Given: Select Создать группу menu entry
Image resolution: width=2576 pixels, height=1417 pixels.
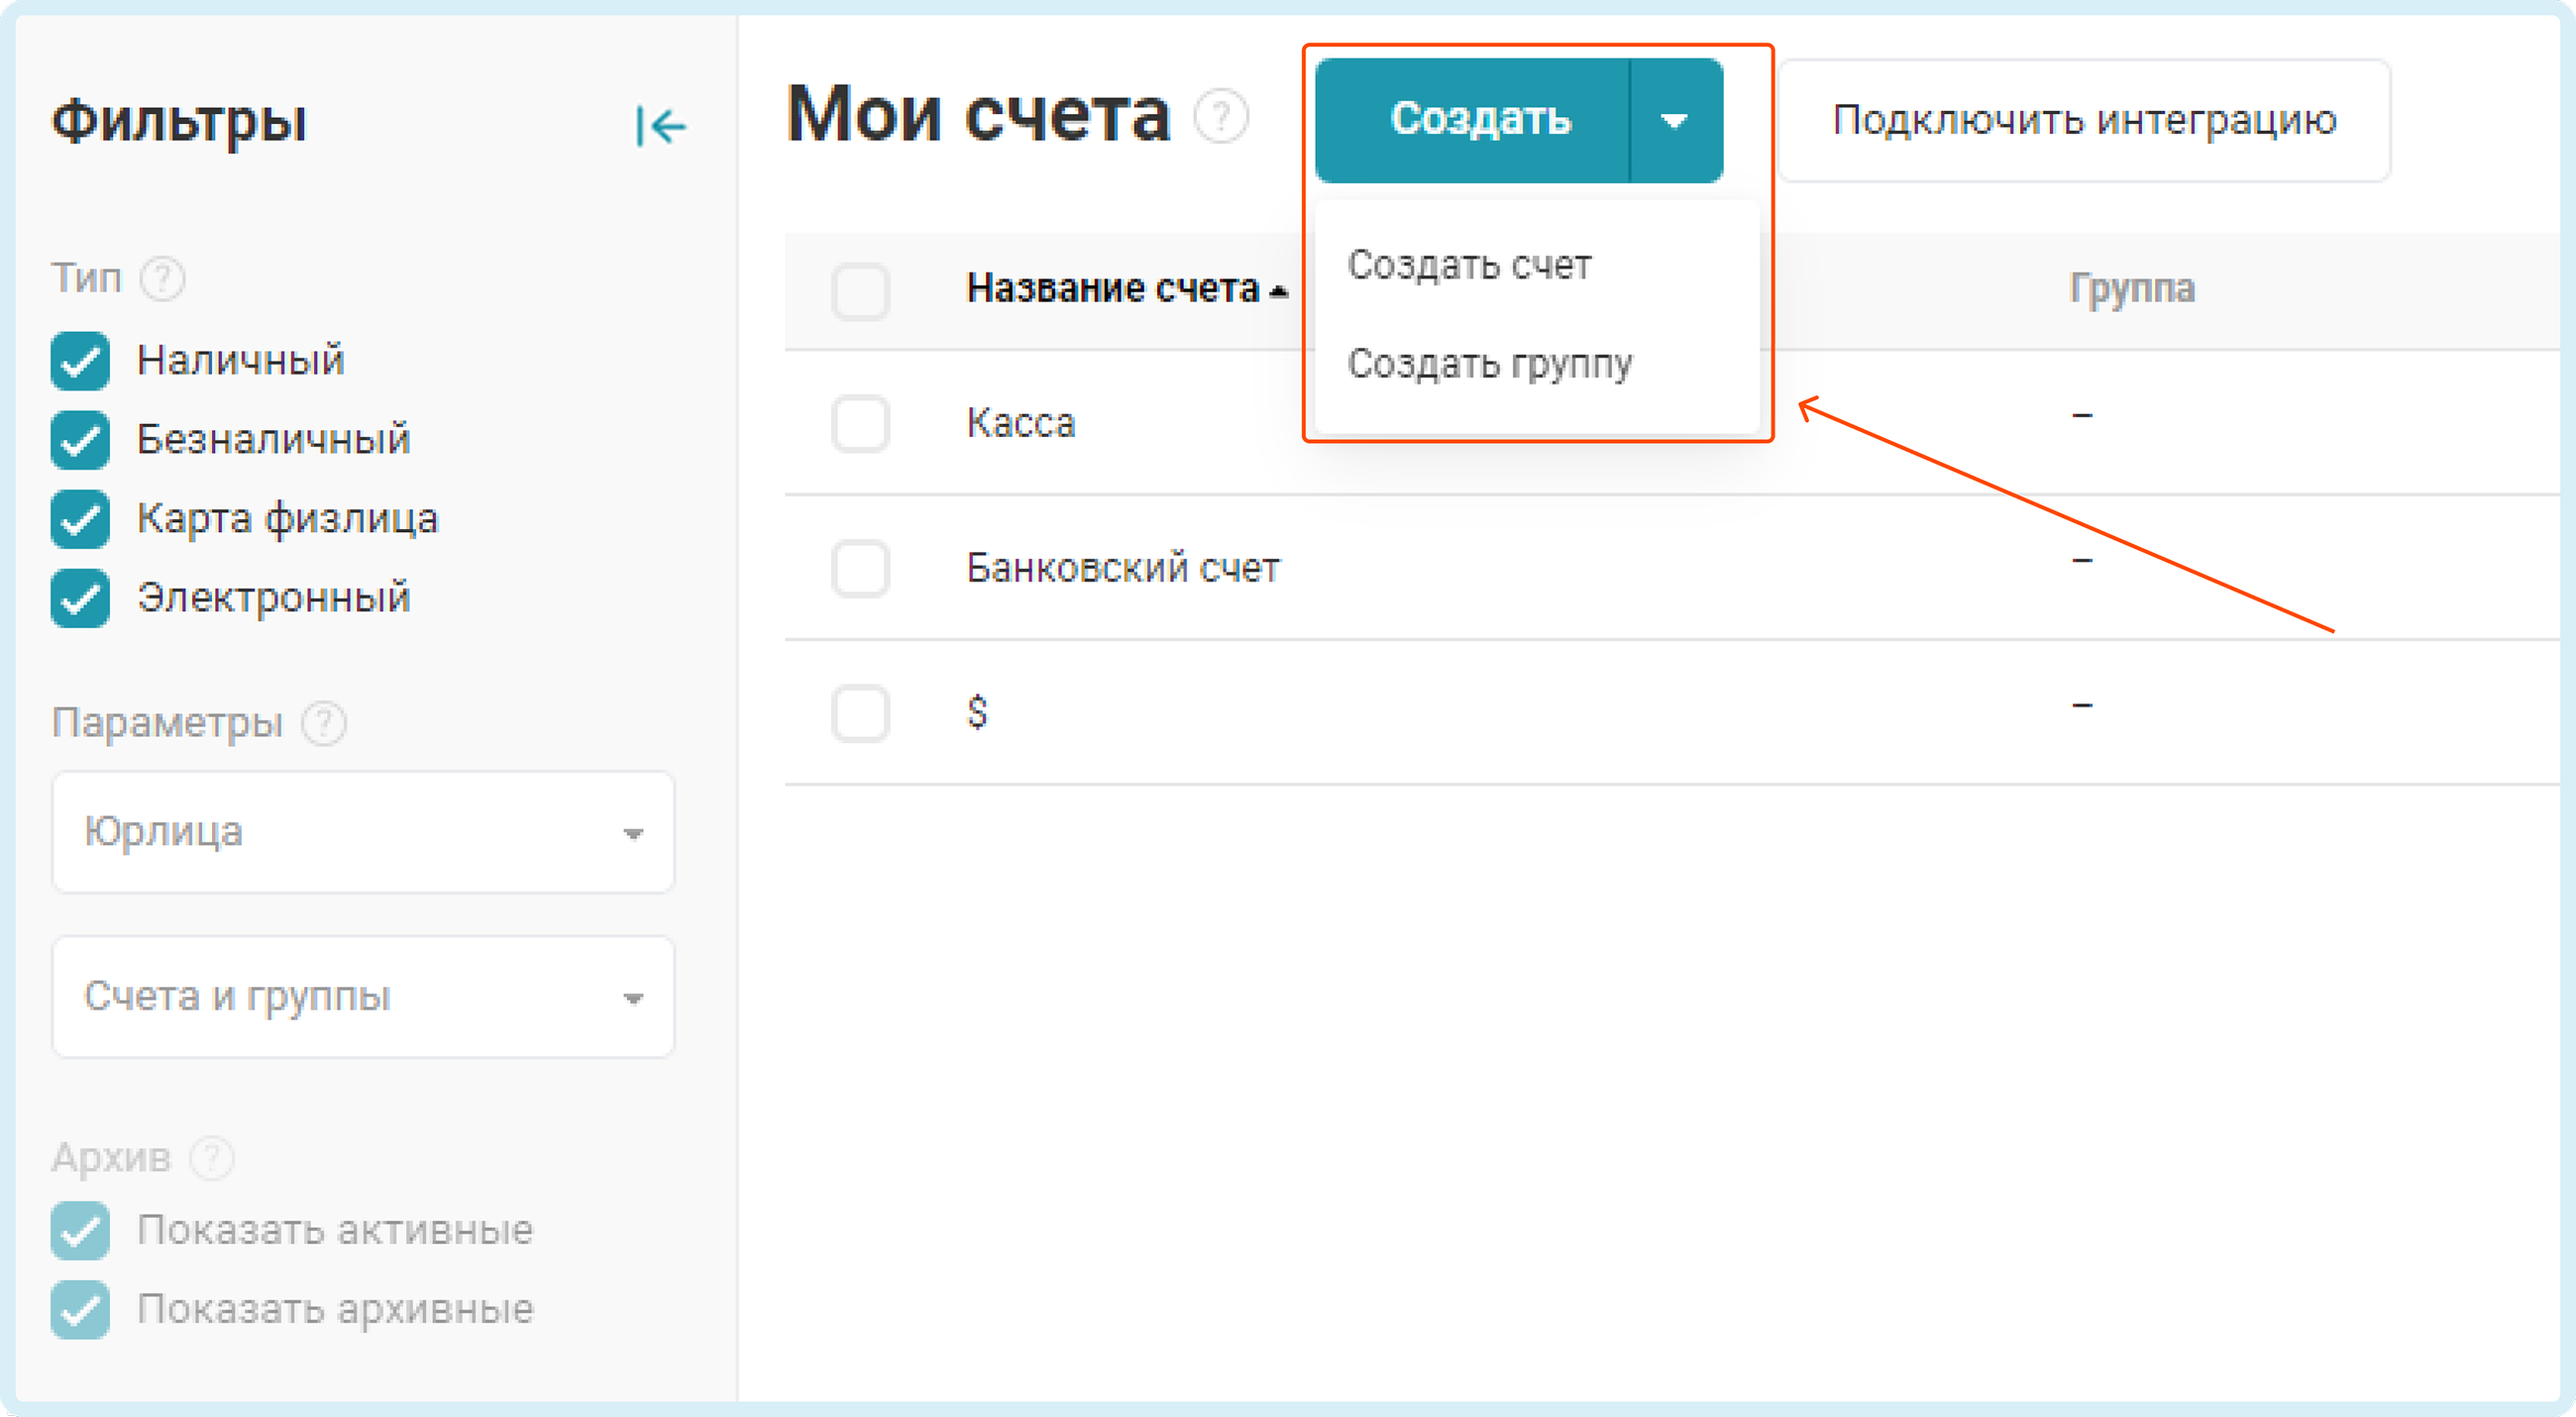Looking at the screenshot, I should tap(1489, 364).
